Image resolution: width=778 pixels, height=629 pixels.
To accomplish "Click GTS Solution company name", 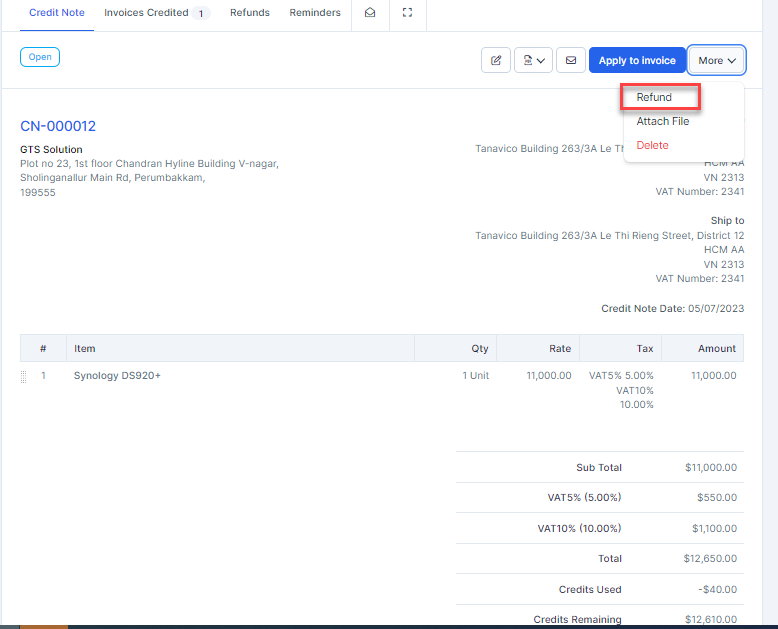I will click(51, 149).
